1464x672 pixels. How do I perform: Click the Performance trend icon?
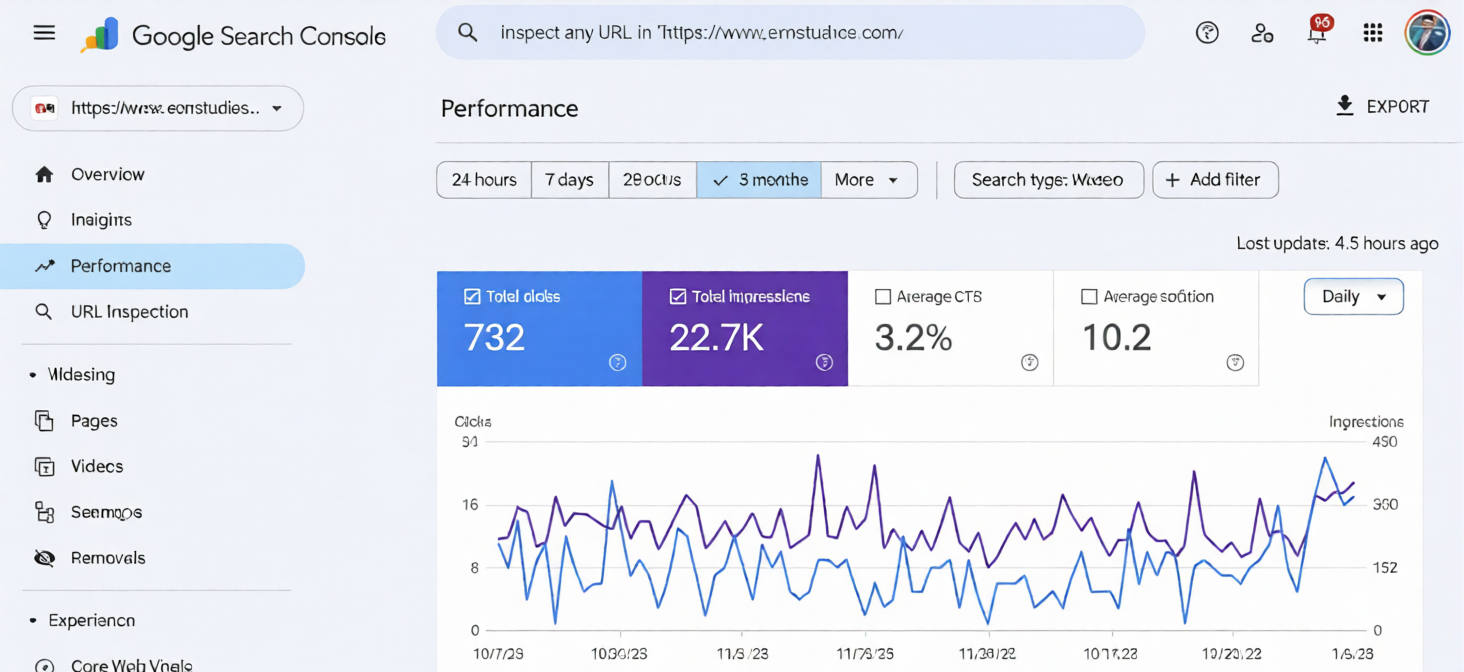[x=44, y=266]
